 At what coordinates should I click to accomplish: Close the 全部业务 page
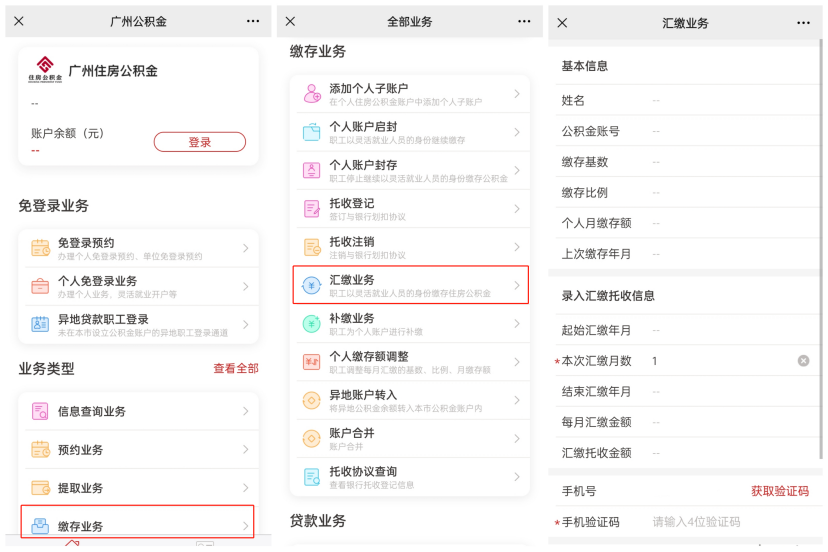click(290, 21)
